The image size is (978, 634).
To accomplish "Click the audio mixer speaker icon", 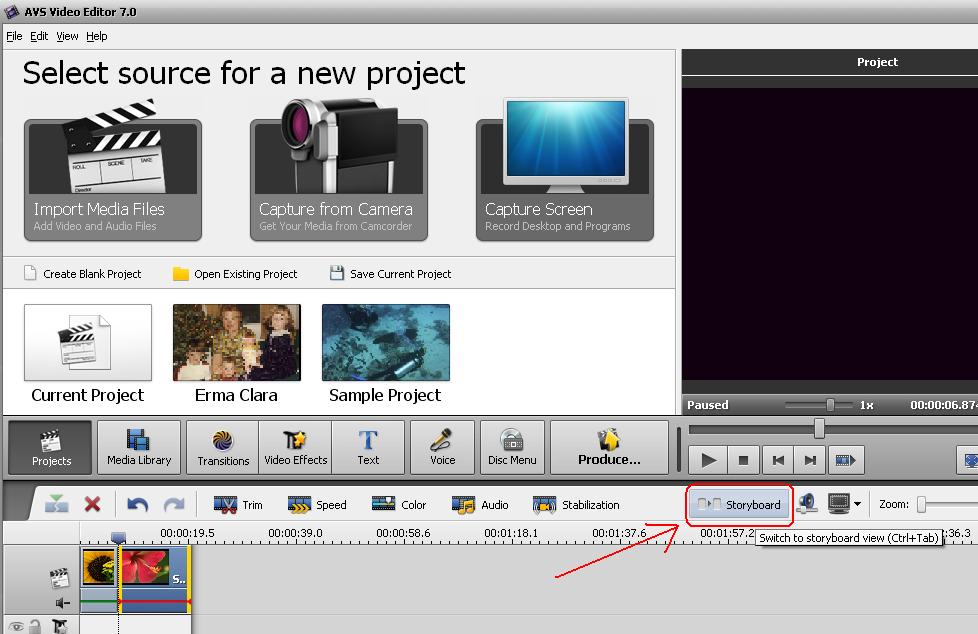I will (x=808, y=504).
